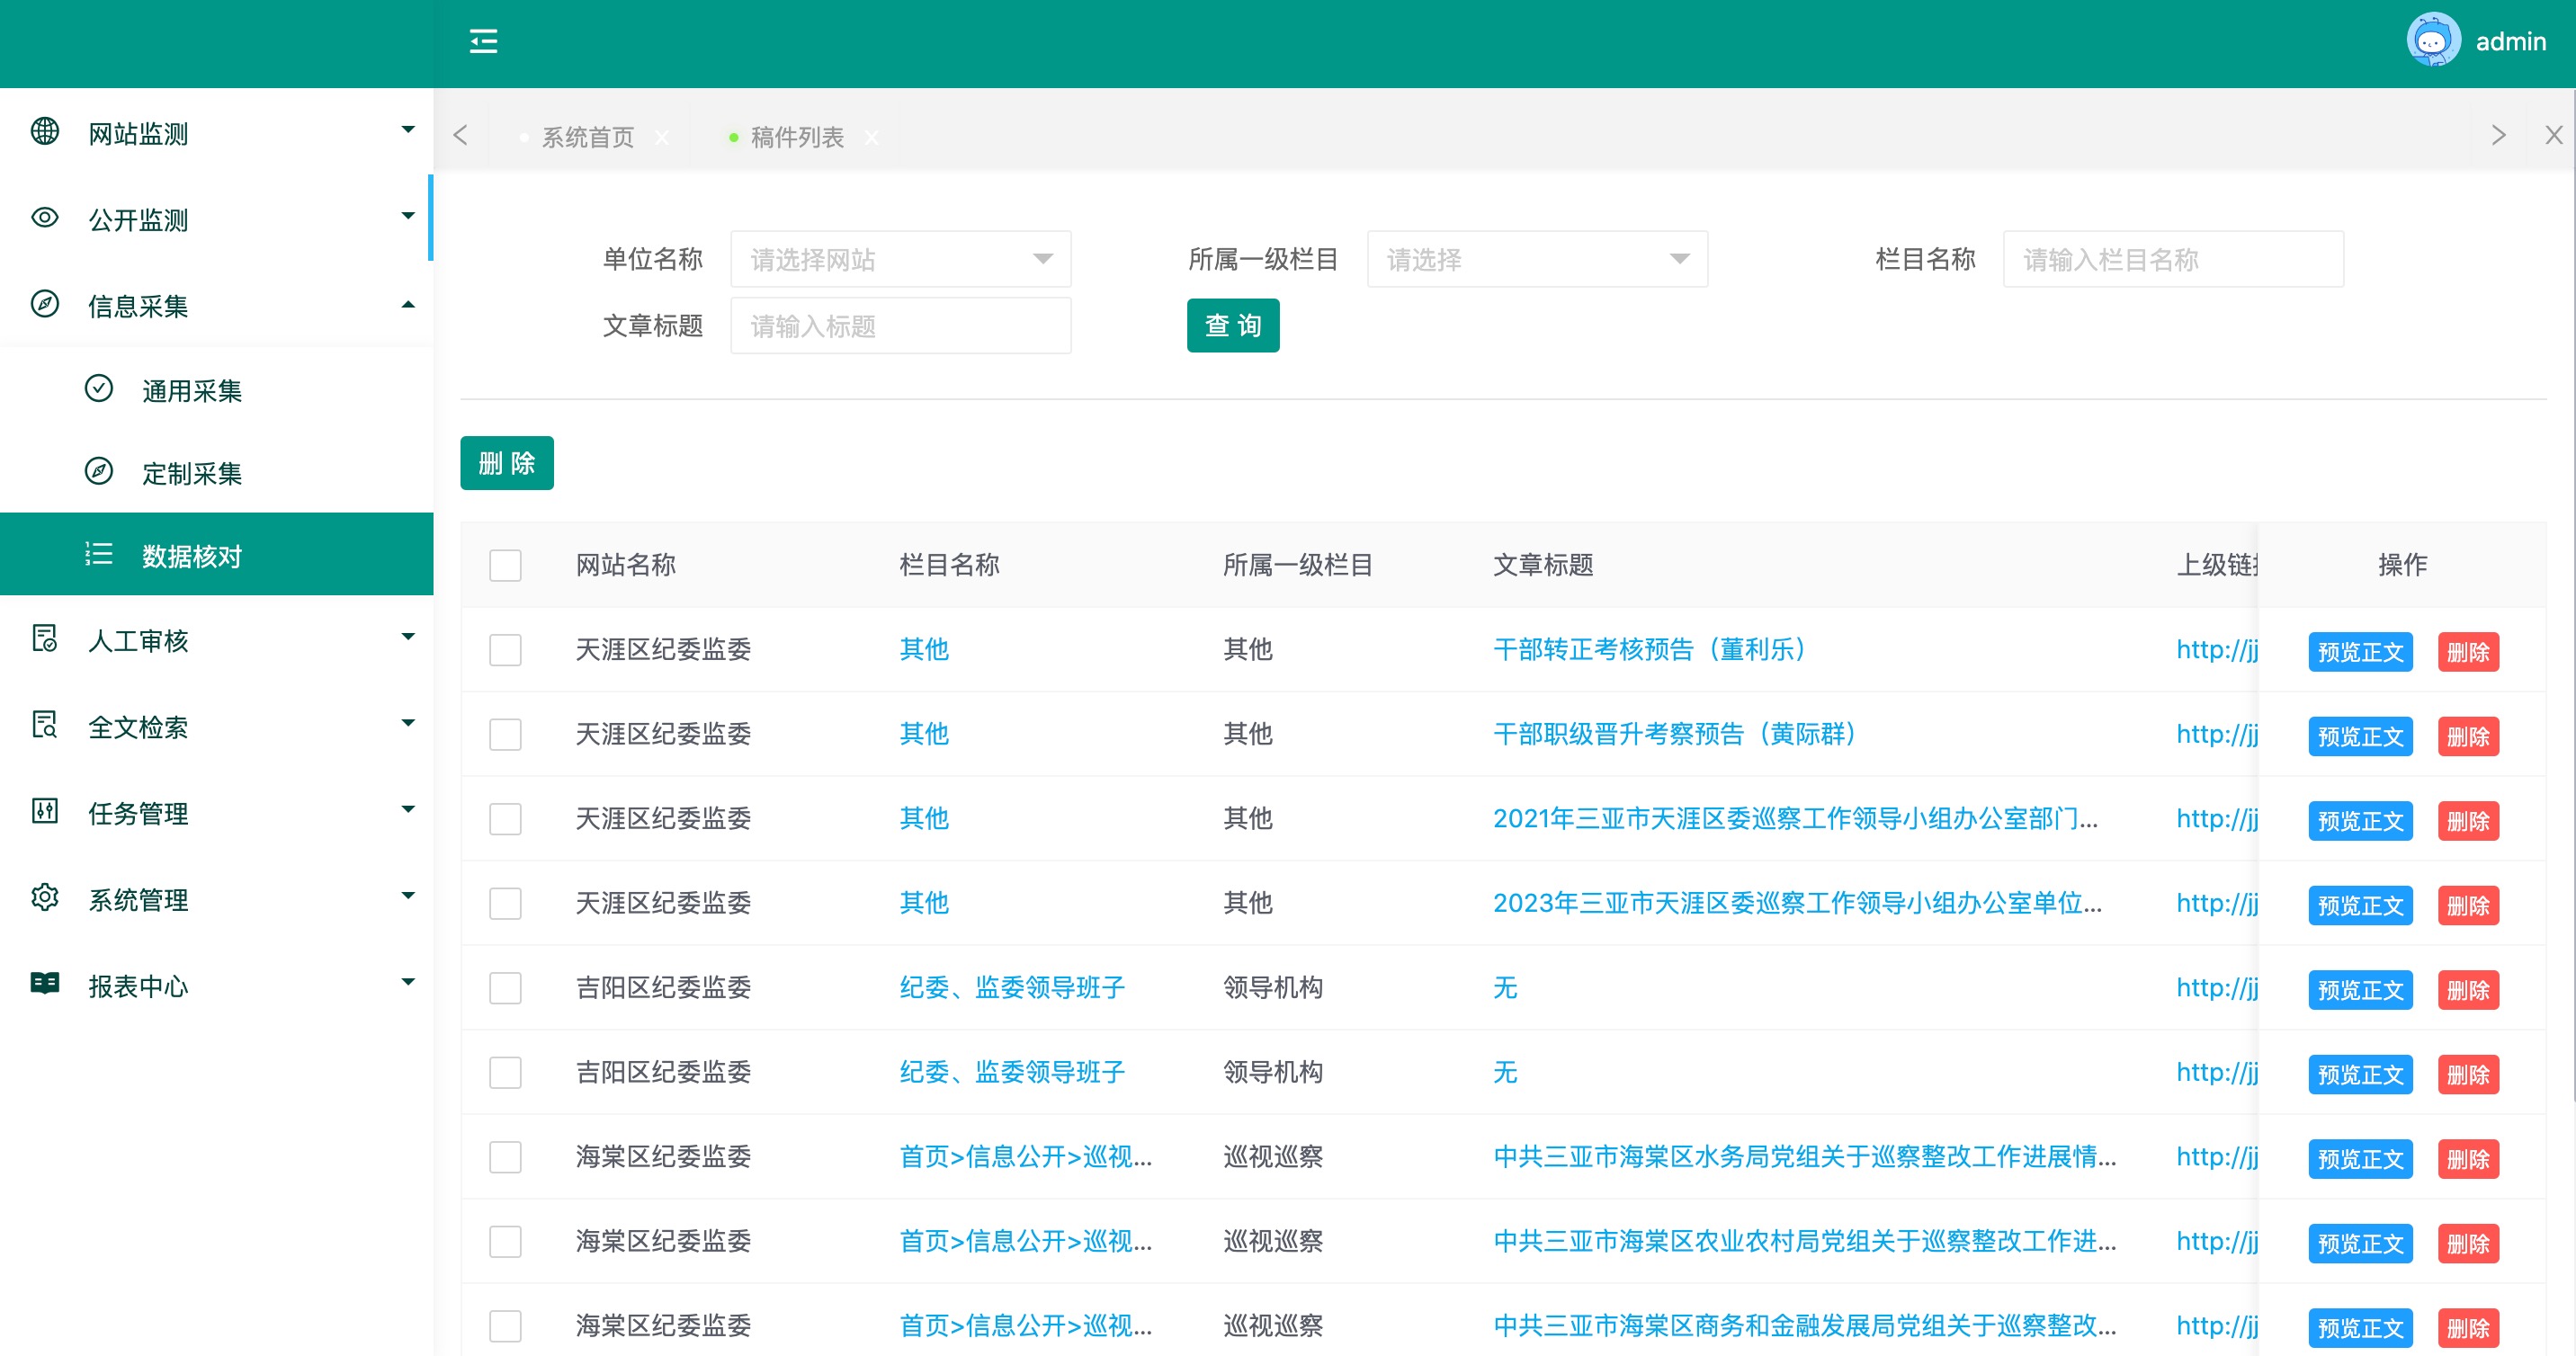Expand the 公开监测 menu arrow
2576x1356 pixels.
[x=408, y=216]
